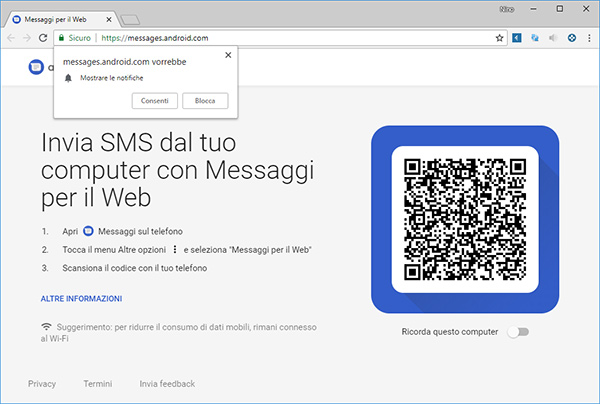The height and width of the screenshot is (404, 600).
Task: Open the translate extension icon
Action: coord(535,38)
